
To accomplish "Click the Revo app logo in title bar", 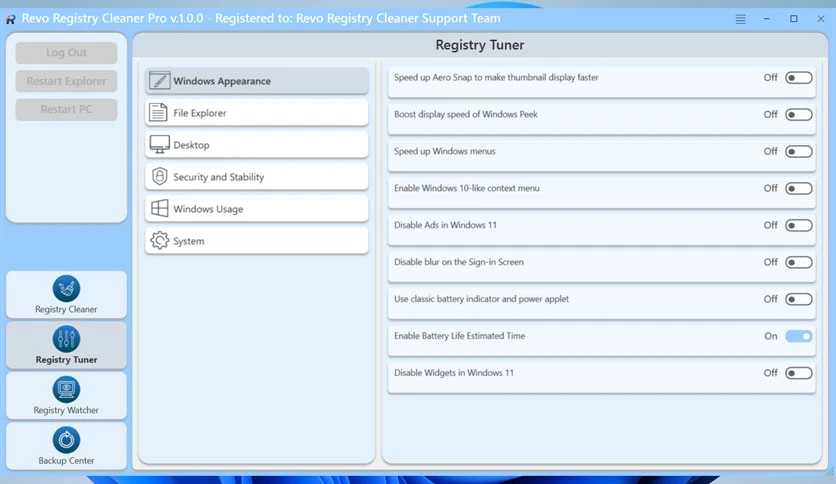I will [x=10, y=19].
